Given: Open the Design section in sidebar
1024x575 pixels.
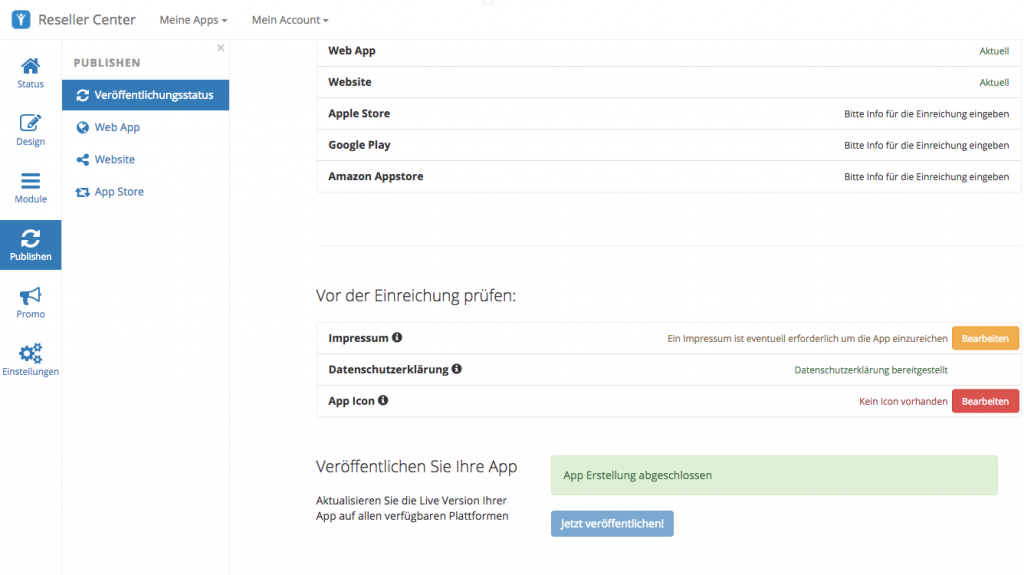Looking at the screenshot, I should pos(30,130).
